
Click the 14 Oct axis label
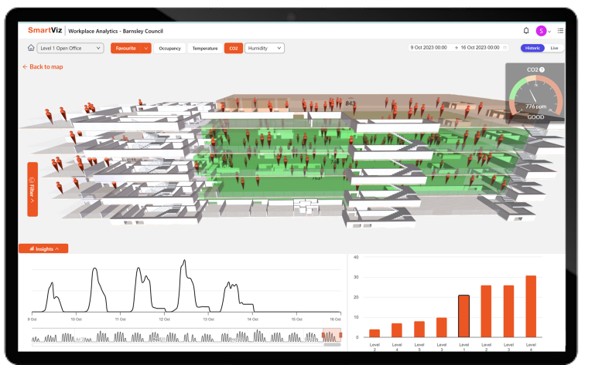(x=253, y=319)
